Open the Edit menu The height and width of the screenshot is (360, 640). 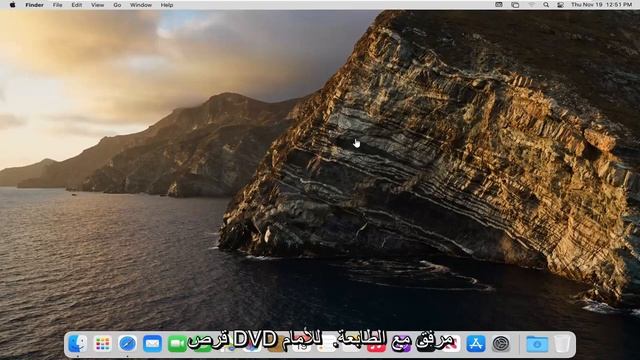(77, 5)
